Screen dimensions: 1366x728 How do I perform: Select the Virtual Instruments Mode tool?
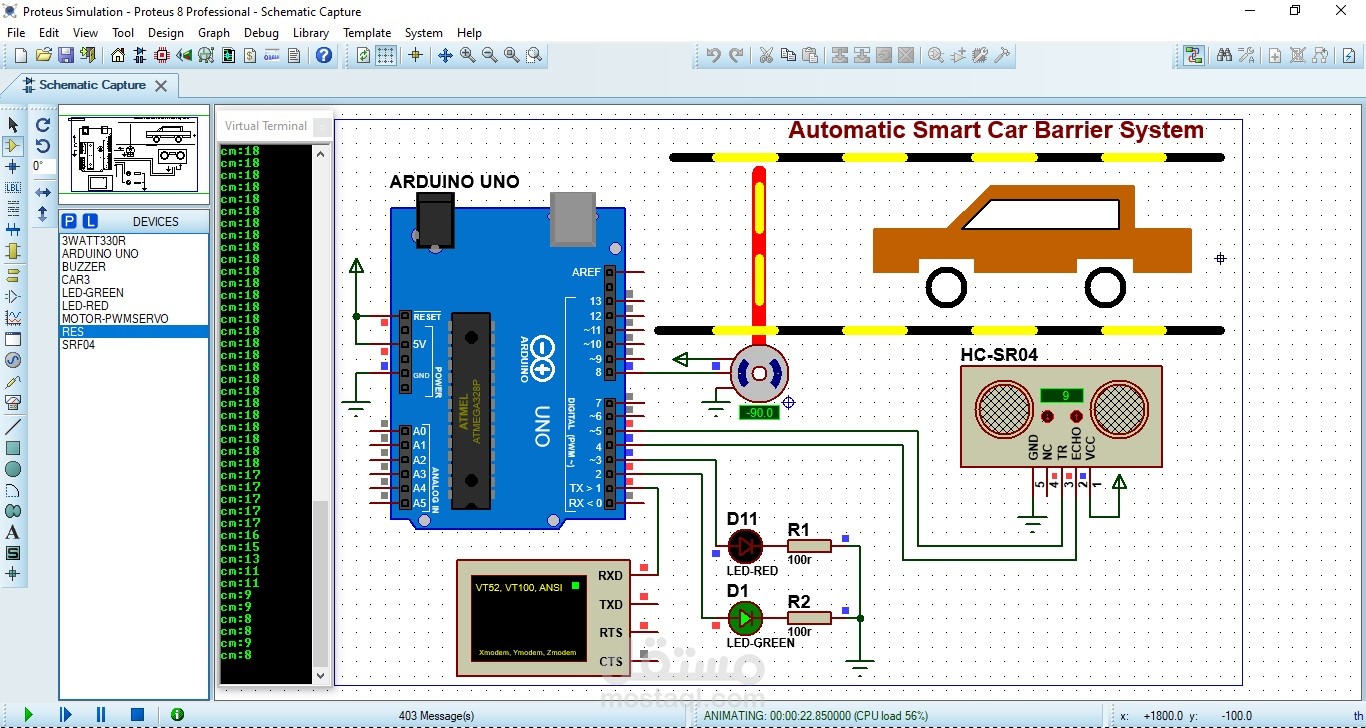(13, 403)
